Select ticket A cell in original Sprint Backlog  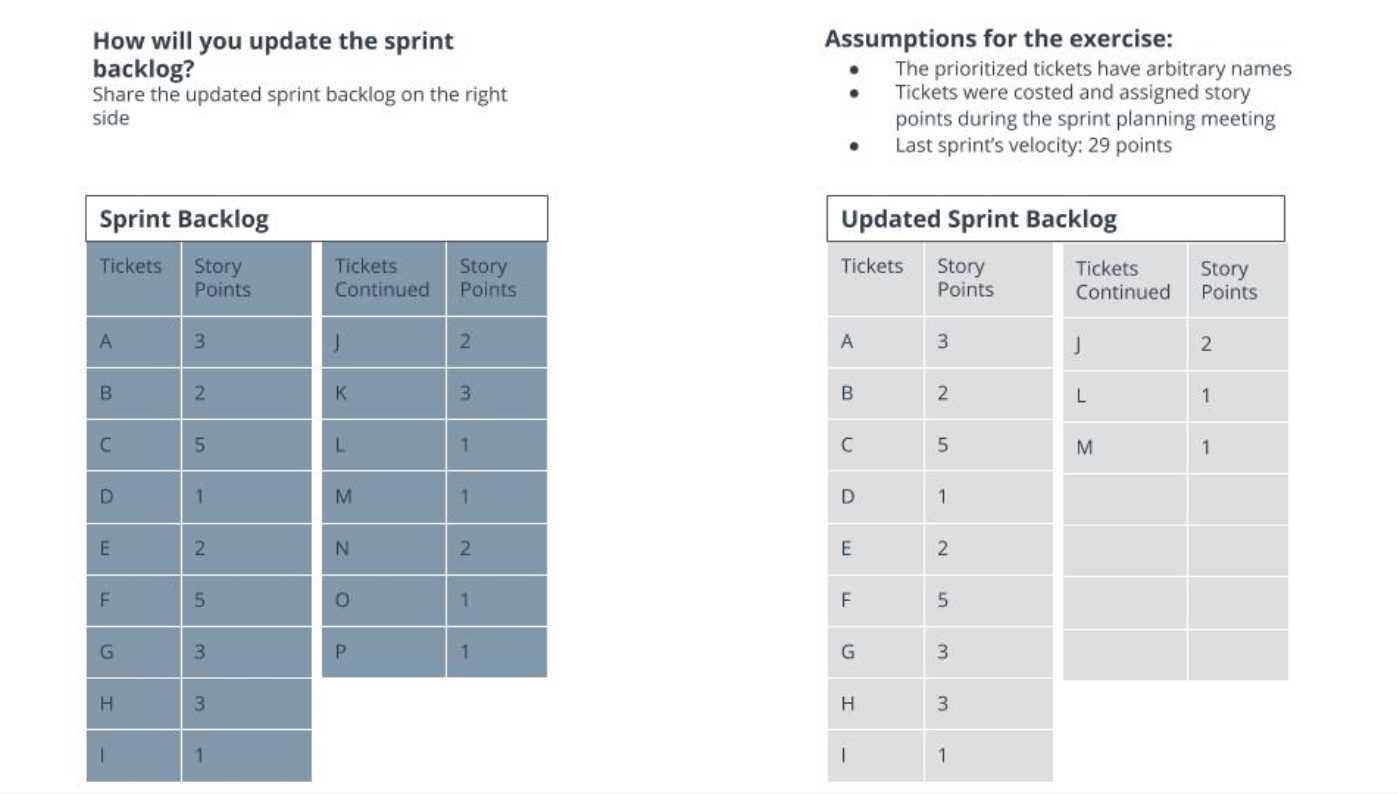[x=133, y=342]
